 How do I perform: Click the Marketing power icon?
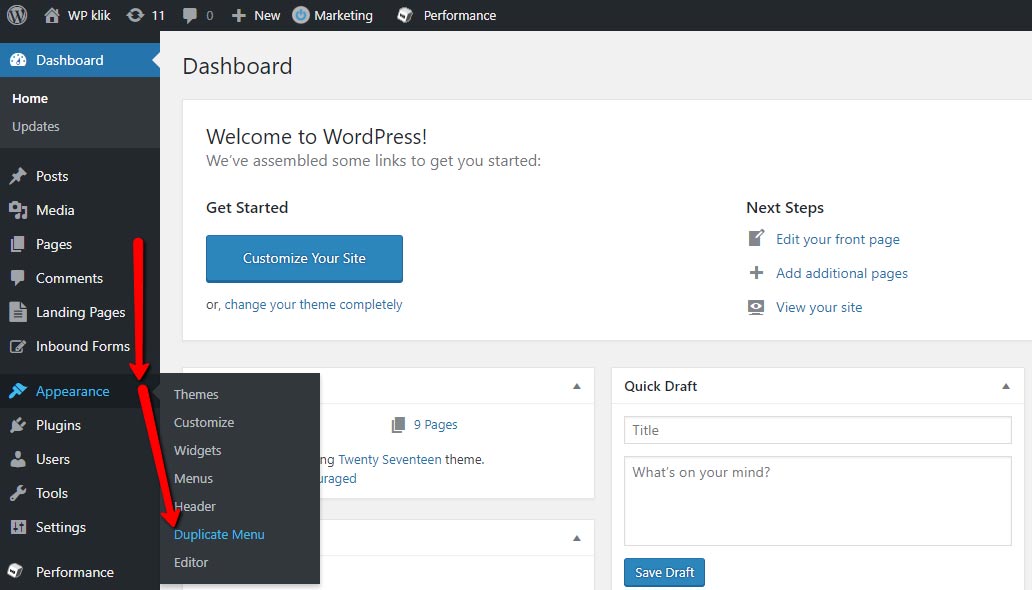tap(301, 15)
